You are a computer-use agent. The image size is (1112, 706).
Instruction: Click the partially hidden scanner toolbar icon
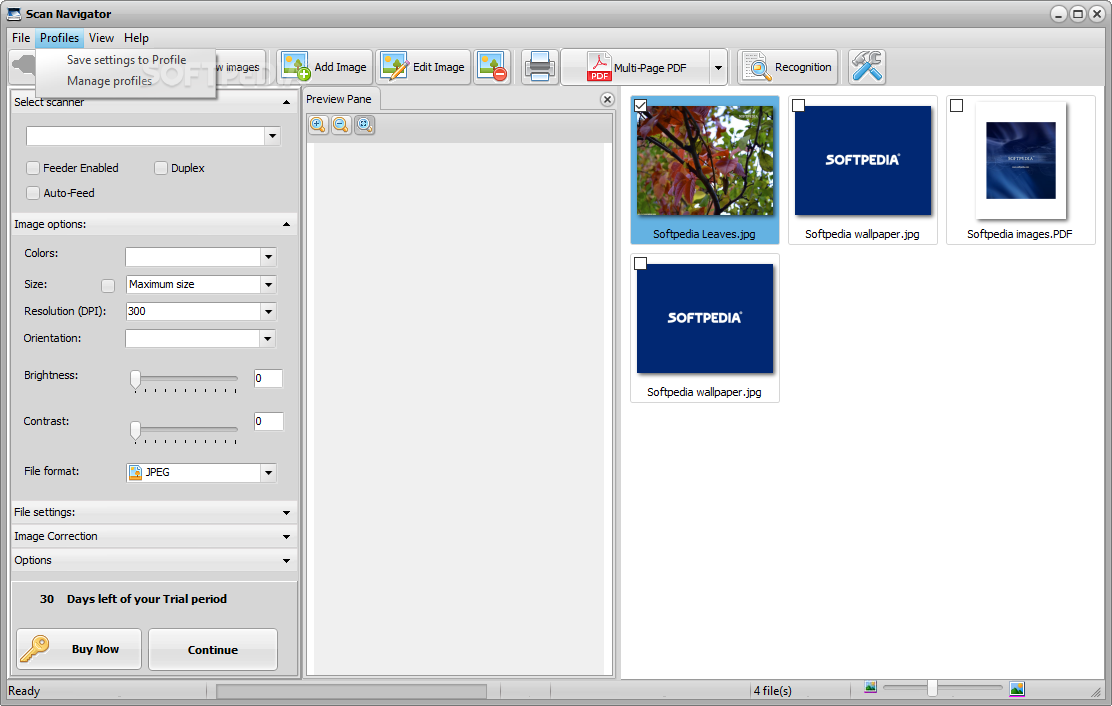click(x=23, y=66)
